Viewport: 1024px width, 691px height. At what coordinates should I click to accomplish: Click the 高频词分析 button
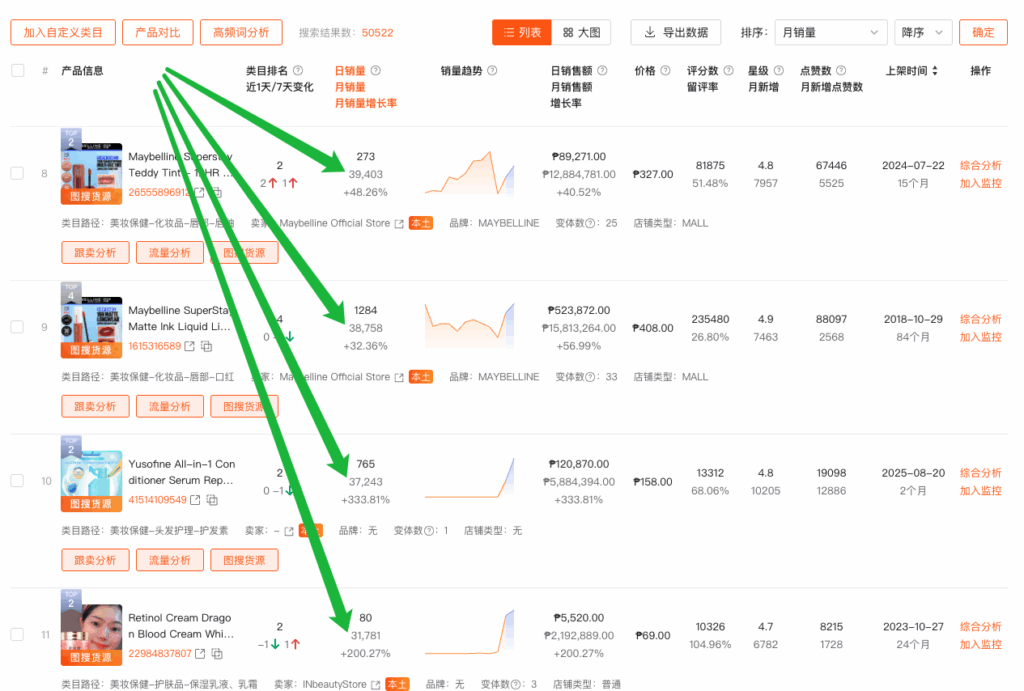coord(241,33)
